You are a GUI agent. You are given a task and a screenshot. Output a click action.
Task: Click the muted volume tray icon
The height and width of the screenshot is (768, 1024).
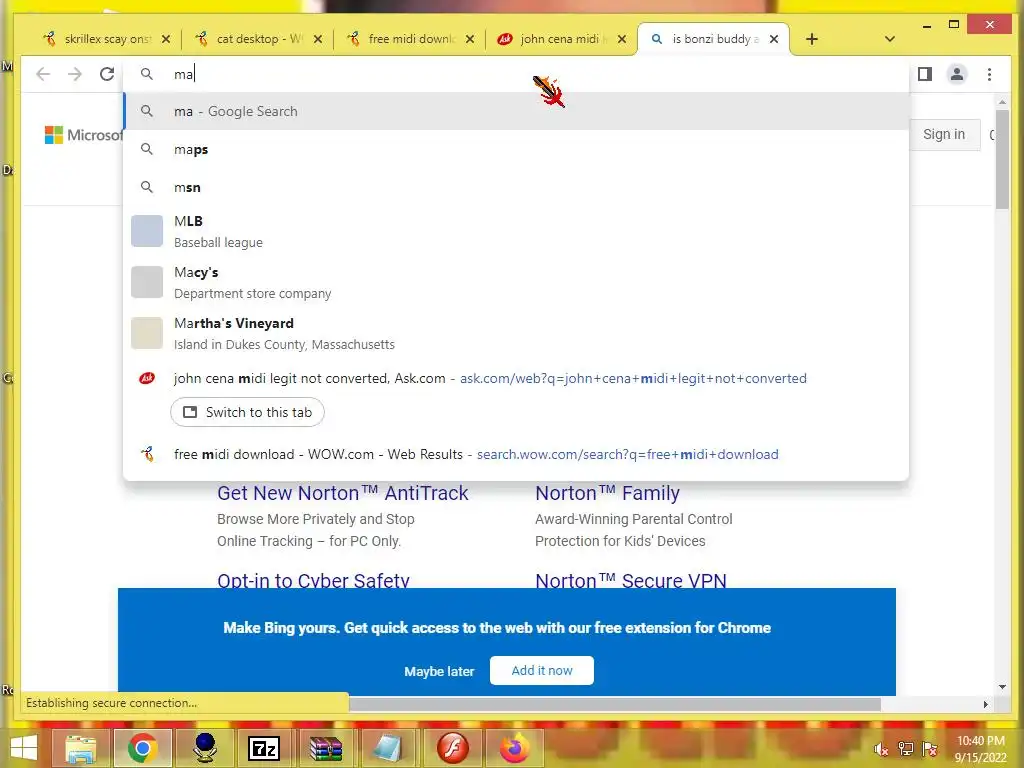(881, 749)
